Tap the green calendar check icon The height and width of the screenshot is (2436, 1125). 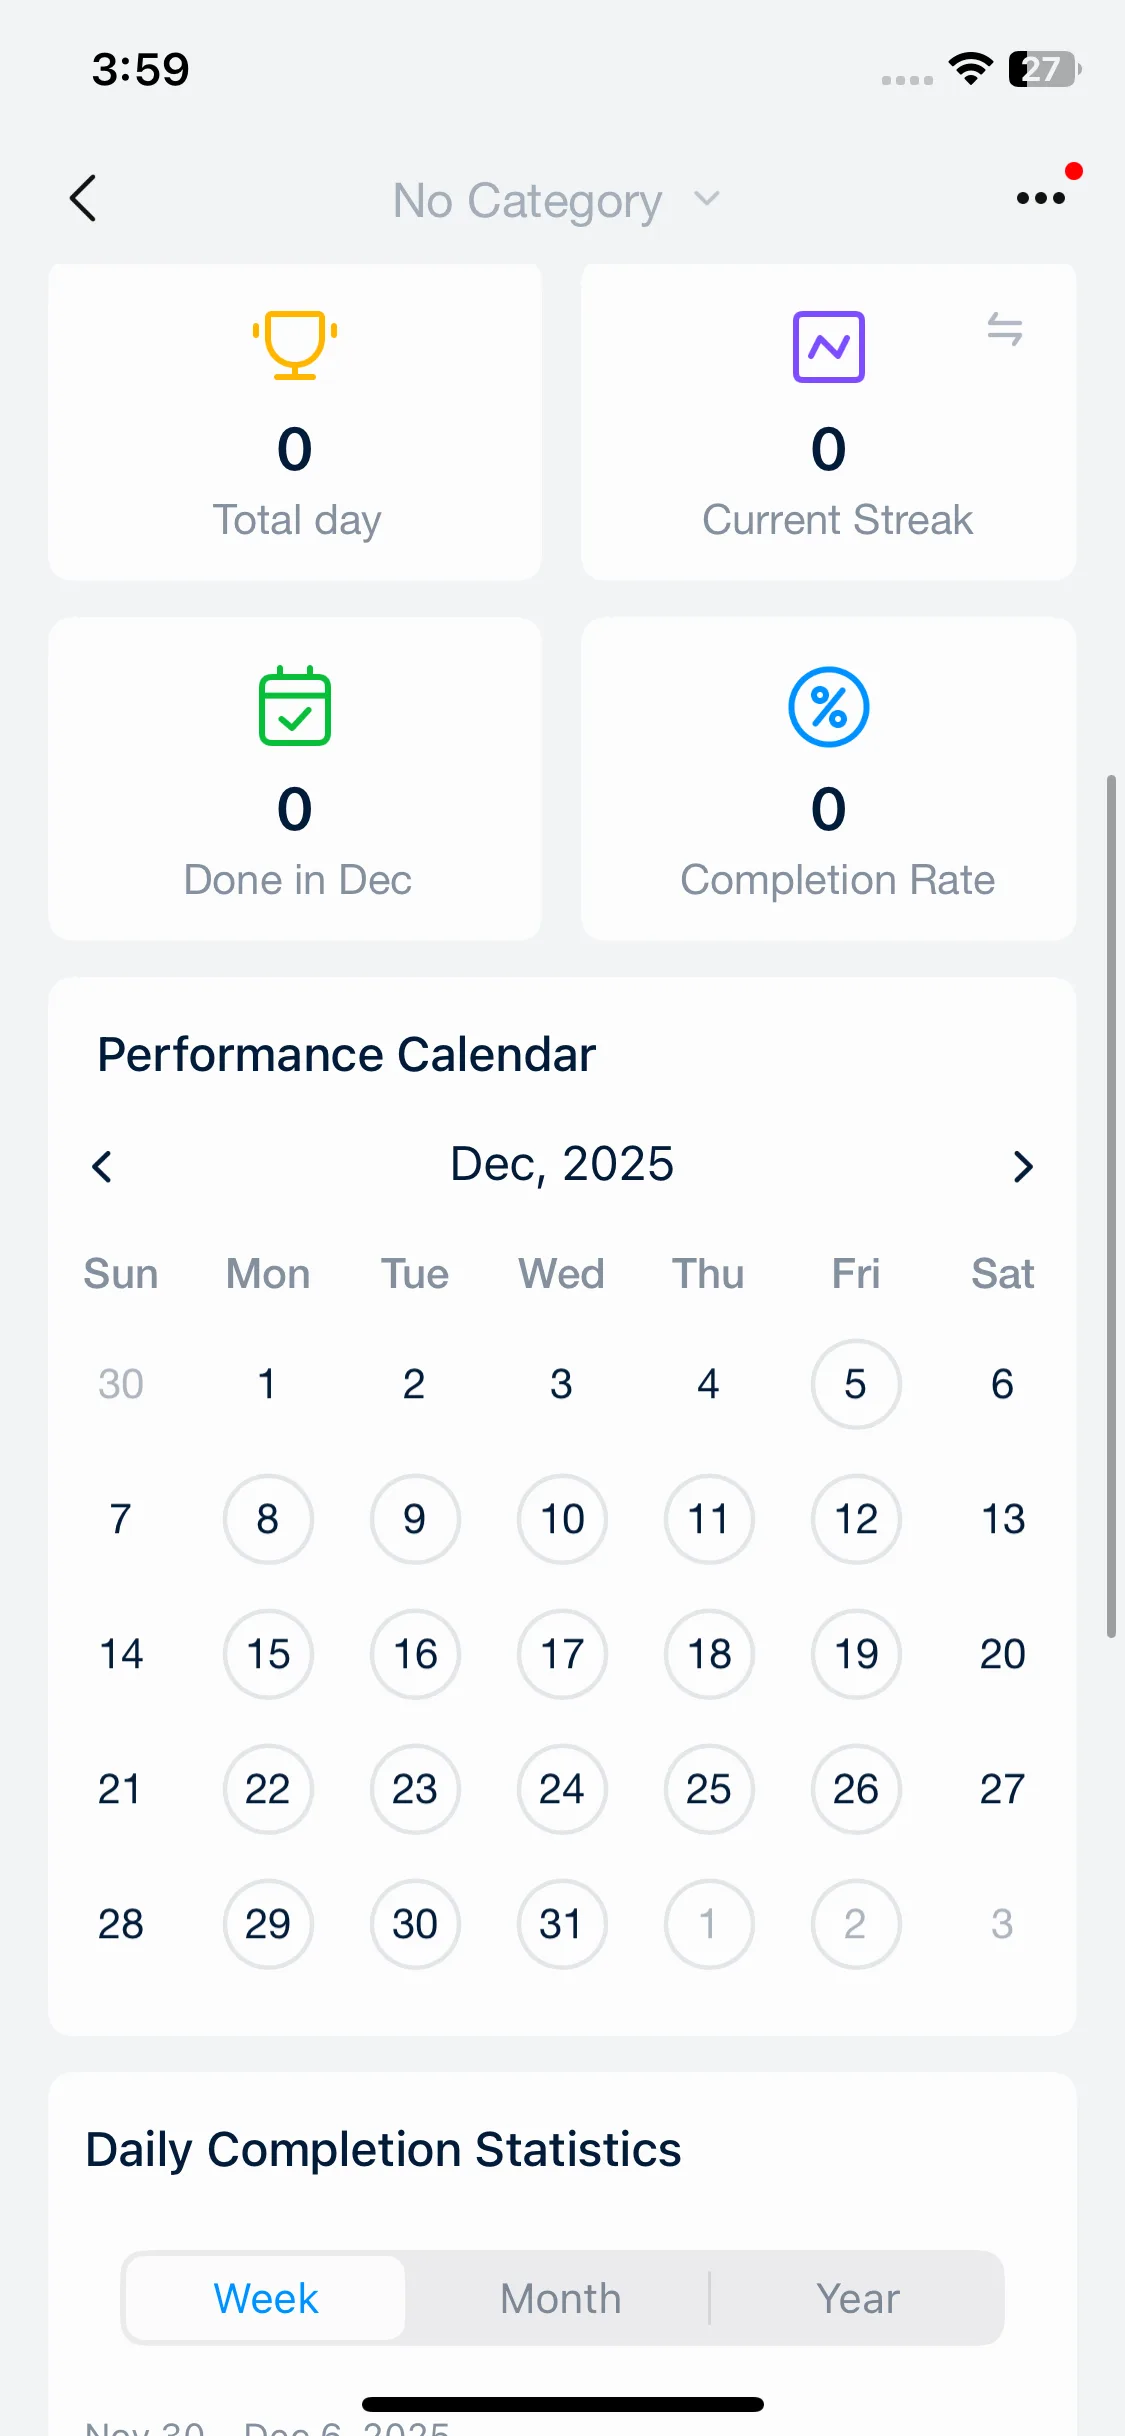295,706
